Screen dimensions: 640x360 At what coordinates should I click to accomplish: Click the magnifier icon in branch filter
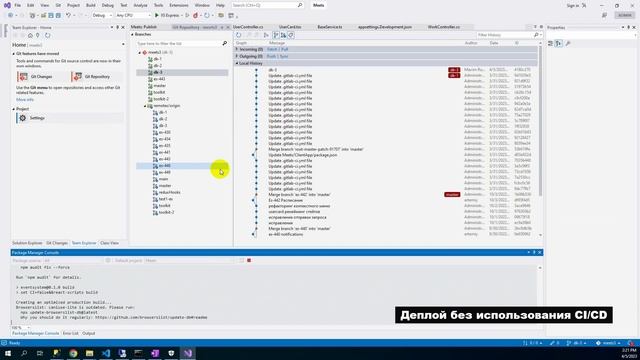pyautogui.click(x=224, y=43)
